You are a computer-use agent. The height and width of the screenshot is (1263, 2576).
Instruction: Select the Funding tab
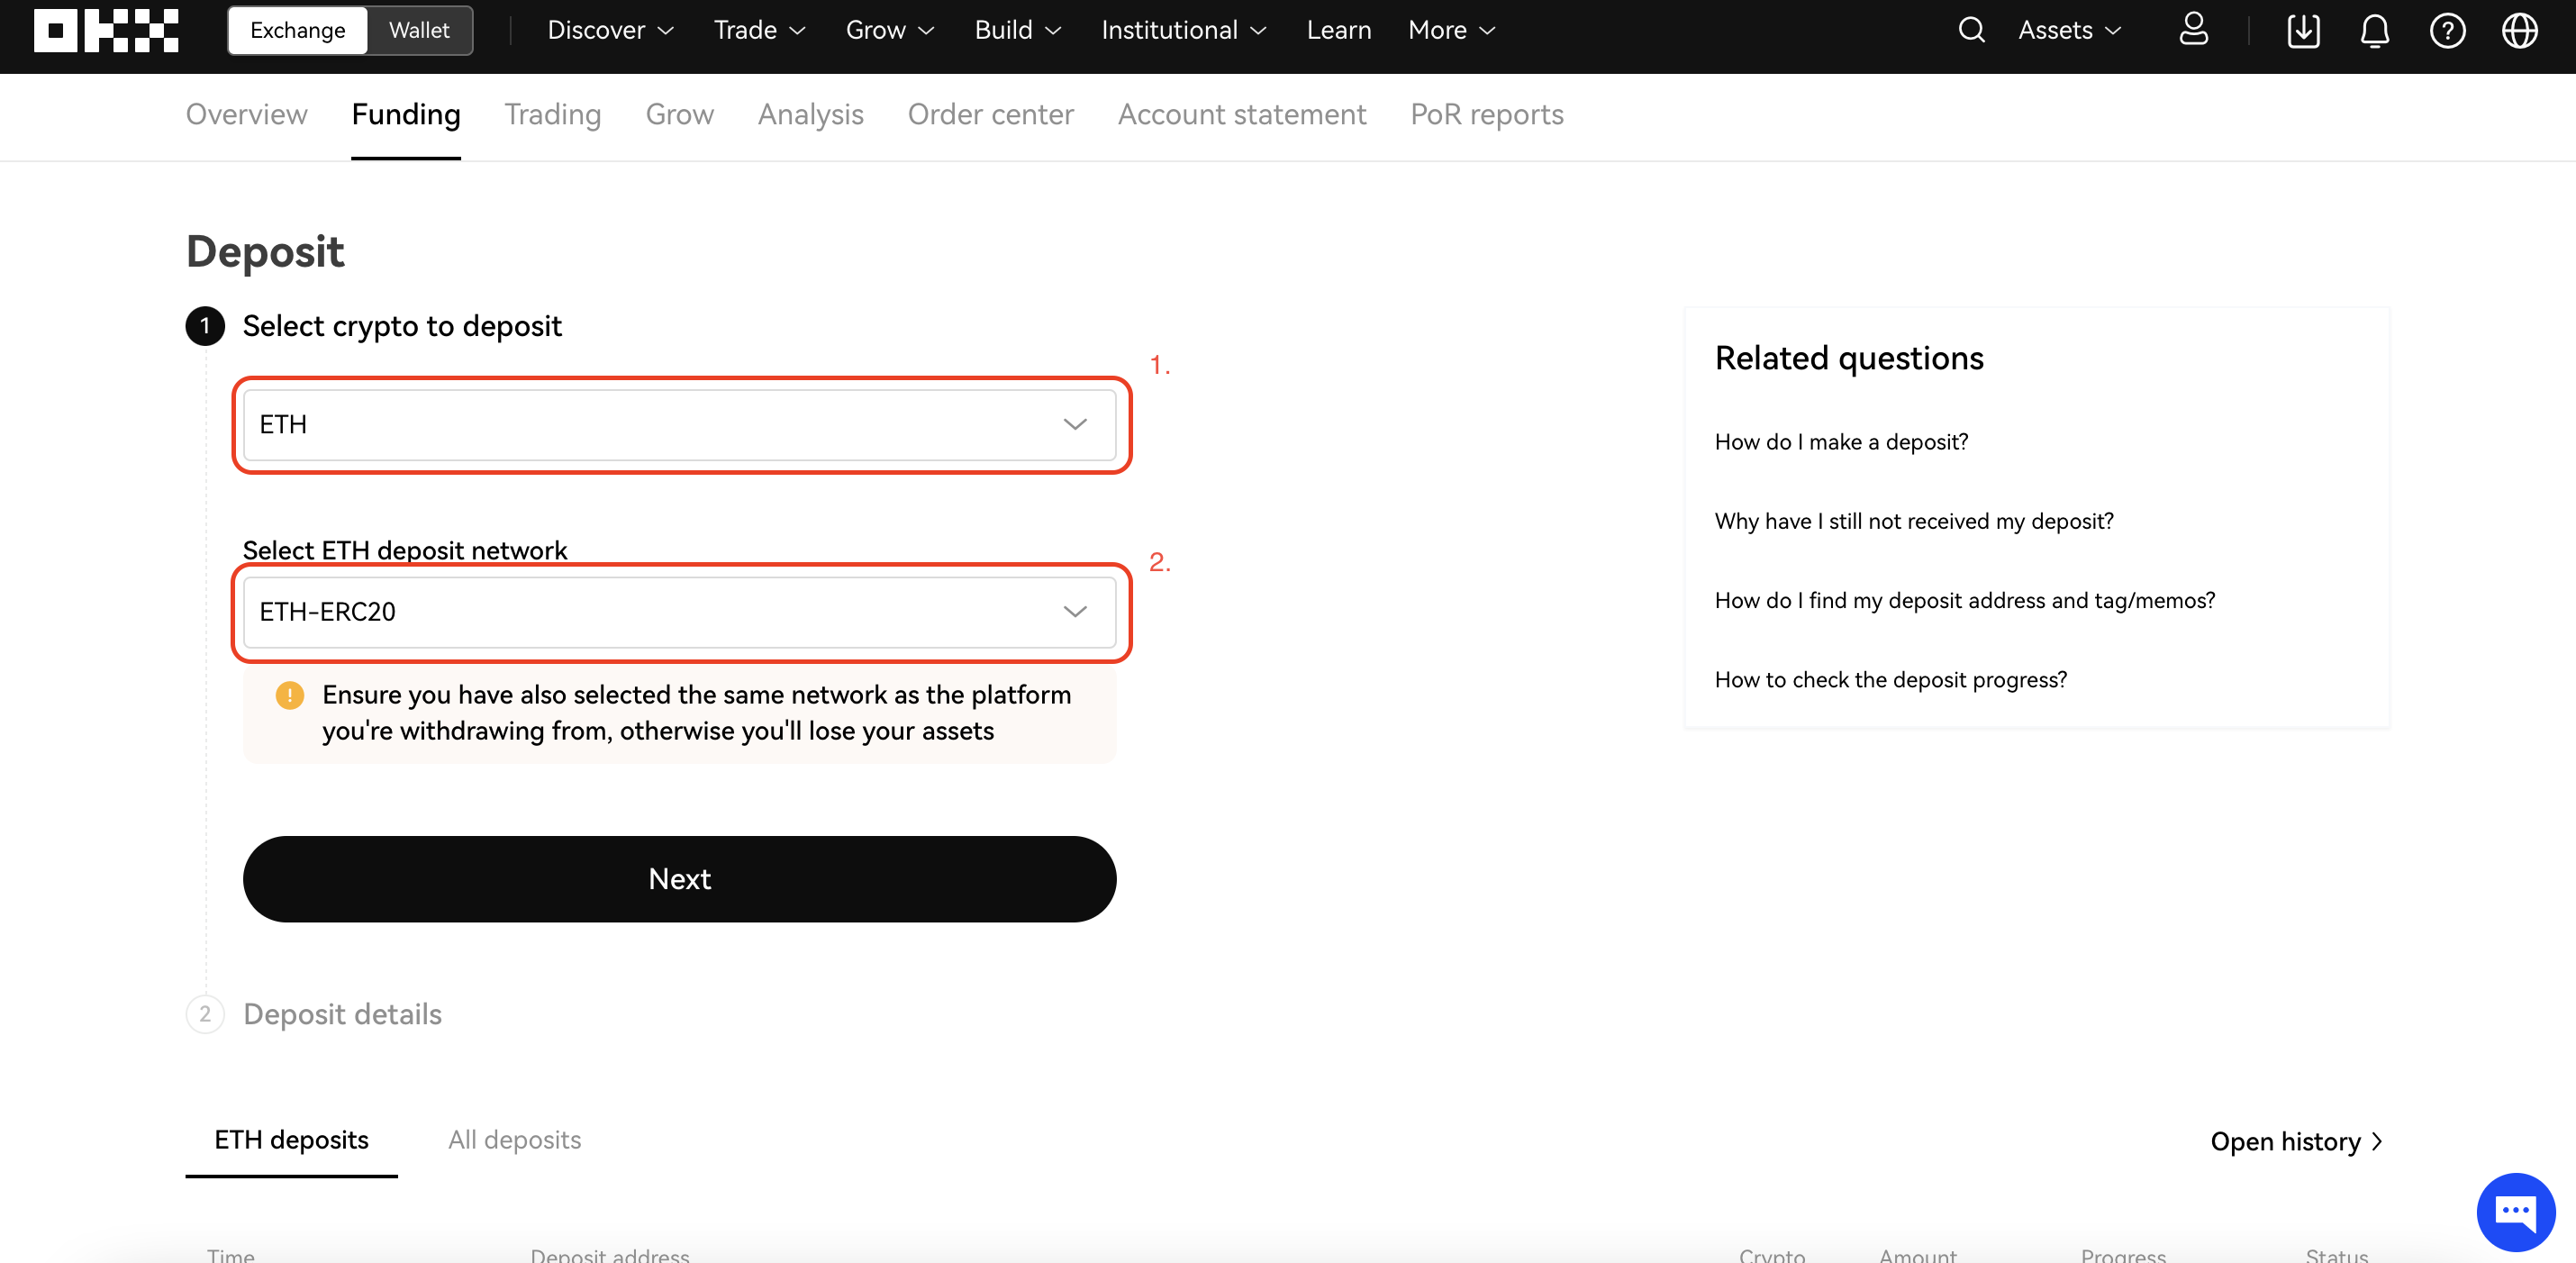406,114
